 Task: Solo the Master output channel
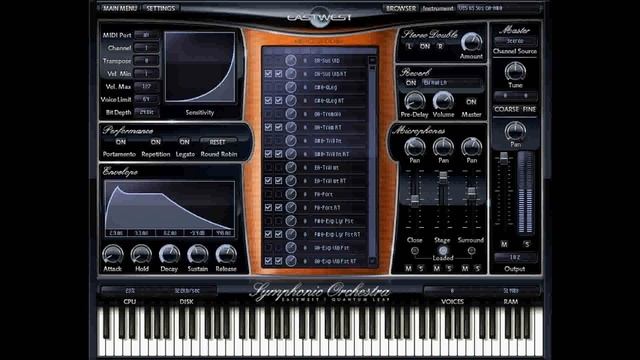click(x=527, y=244)
